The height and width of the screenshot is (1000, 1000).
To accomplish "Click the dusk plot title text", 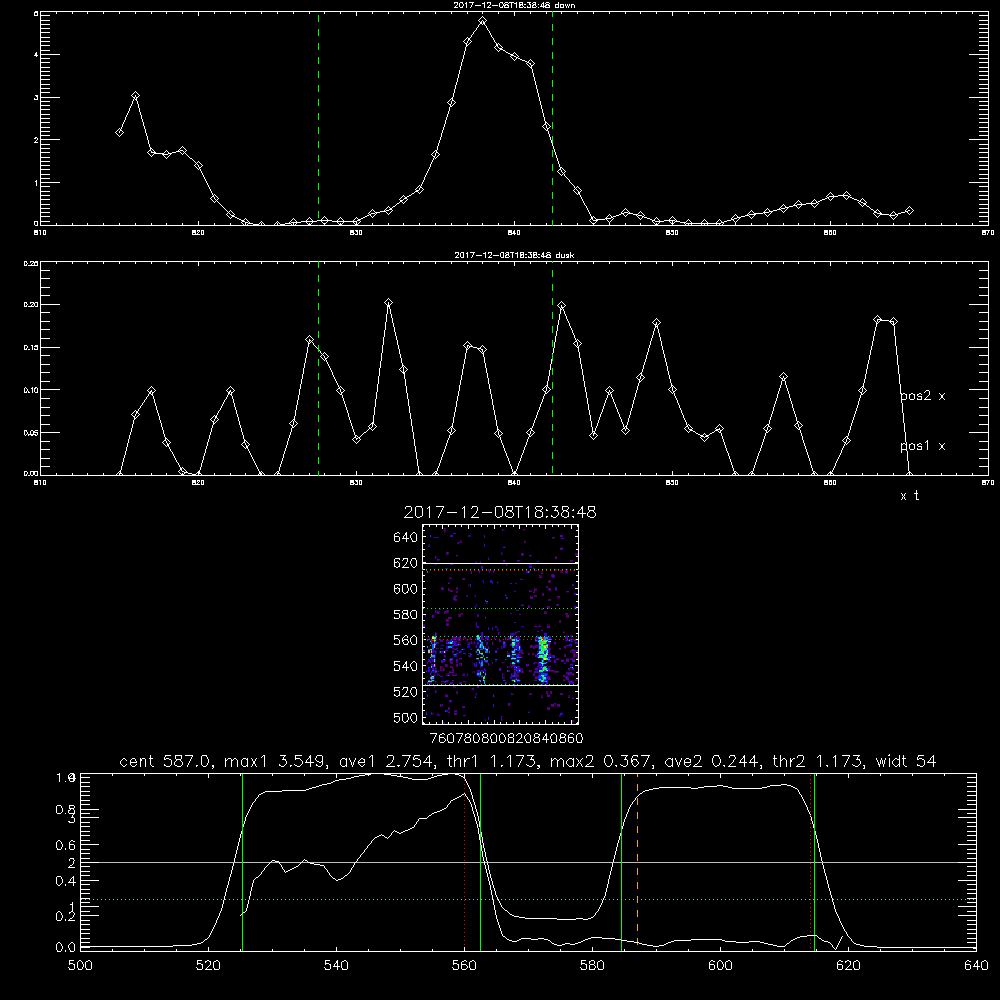I will pyautogui.click(x=514, y=255).
